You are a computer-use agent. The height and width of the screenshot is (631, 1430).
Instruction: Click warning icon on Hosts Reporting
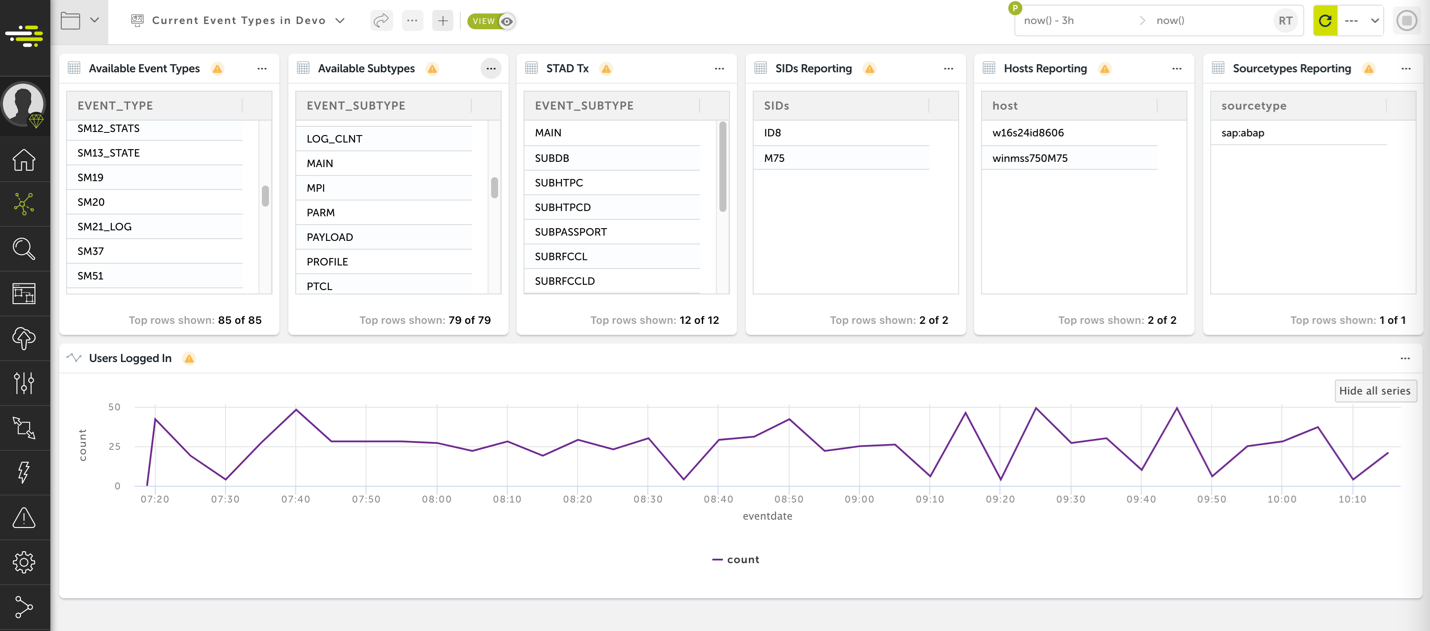[1104, 69]
